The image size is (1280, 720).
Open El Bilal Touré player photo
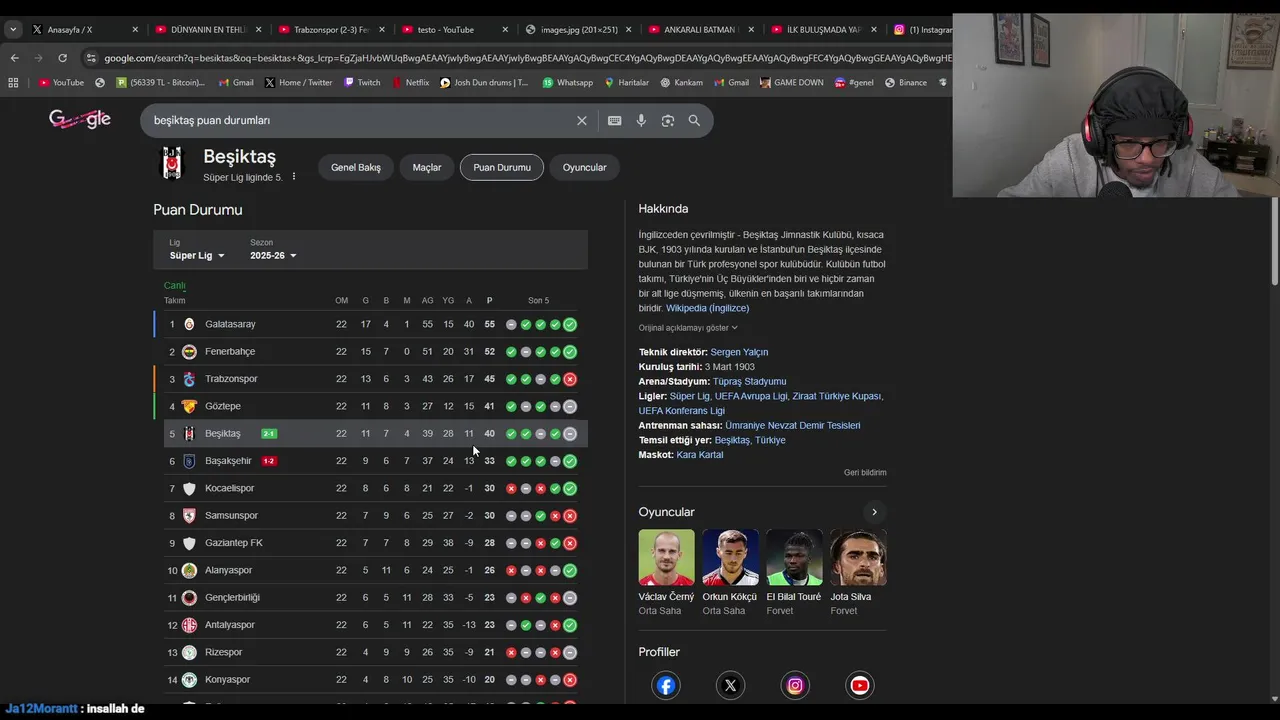(794, 557)
